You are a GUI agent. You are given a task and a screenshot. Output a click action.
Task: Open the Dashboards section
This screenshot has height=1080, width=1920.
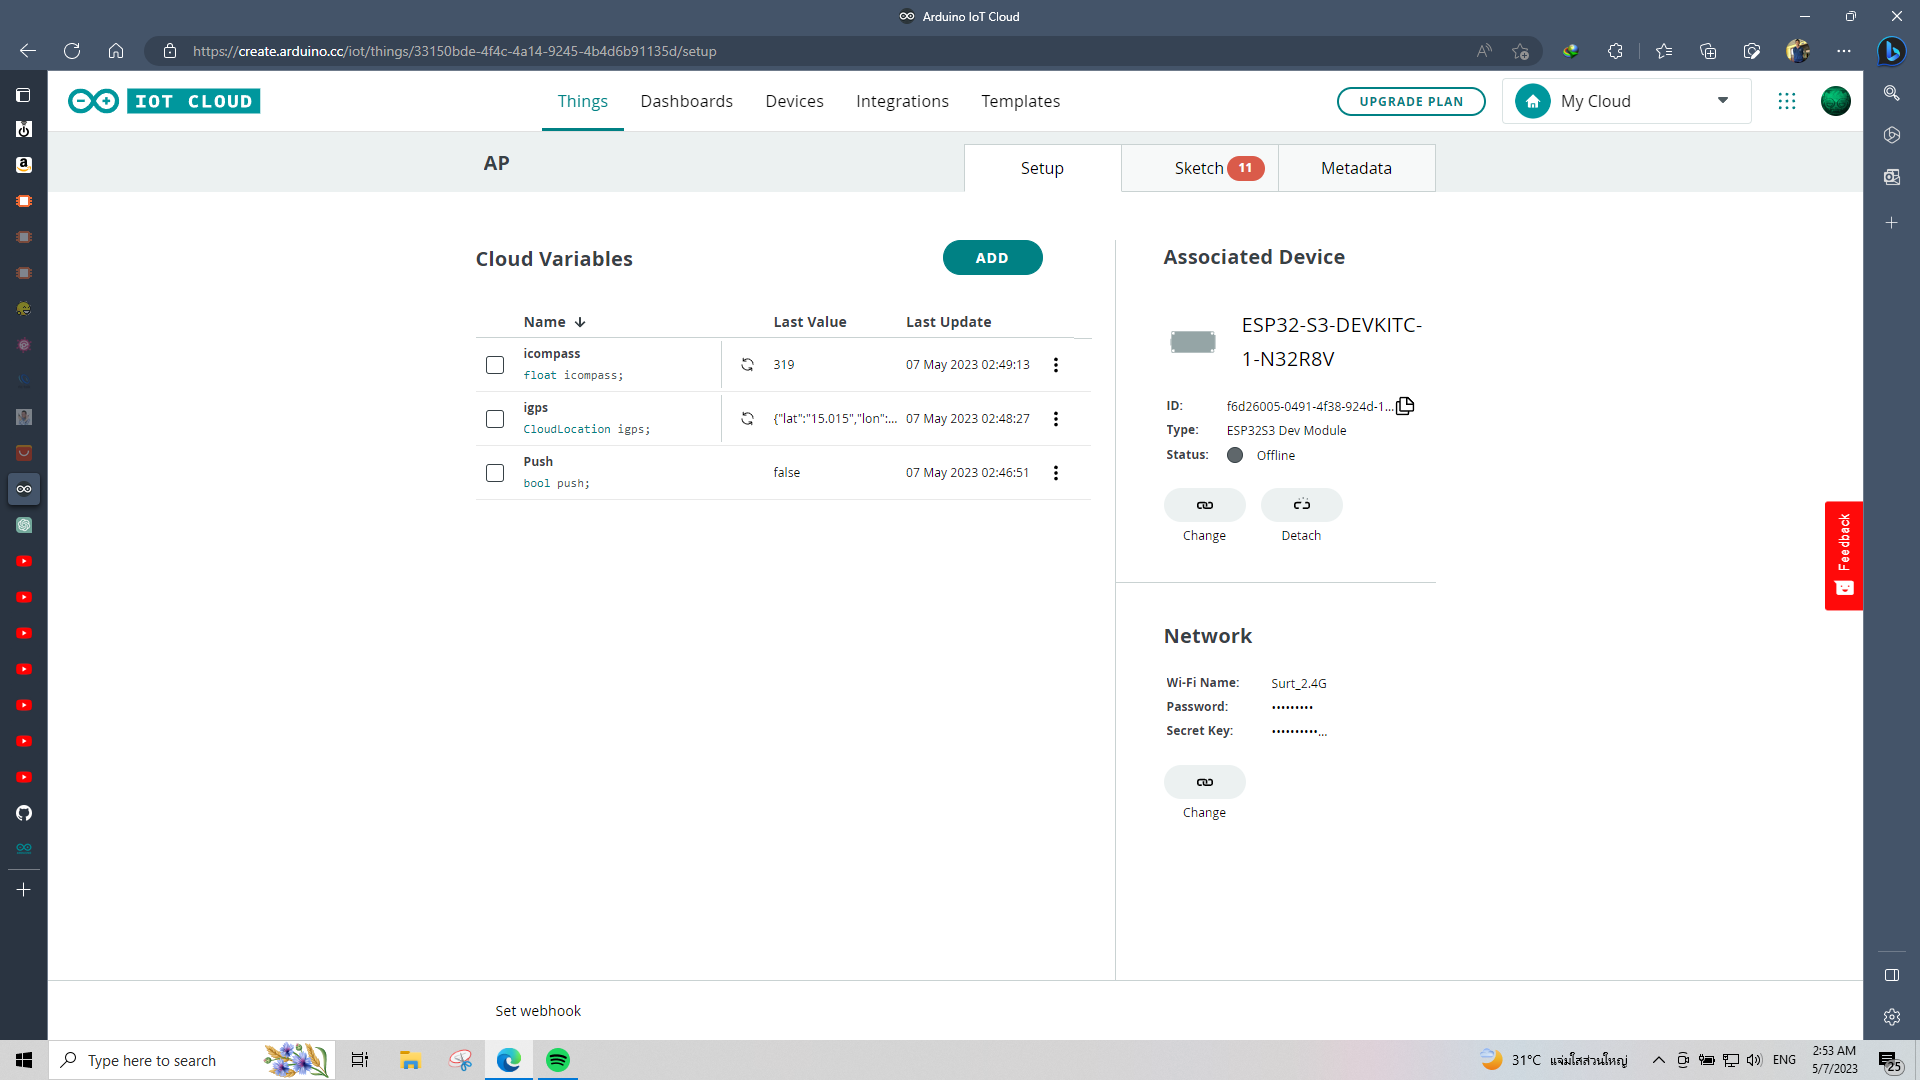[687, 101]
